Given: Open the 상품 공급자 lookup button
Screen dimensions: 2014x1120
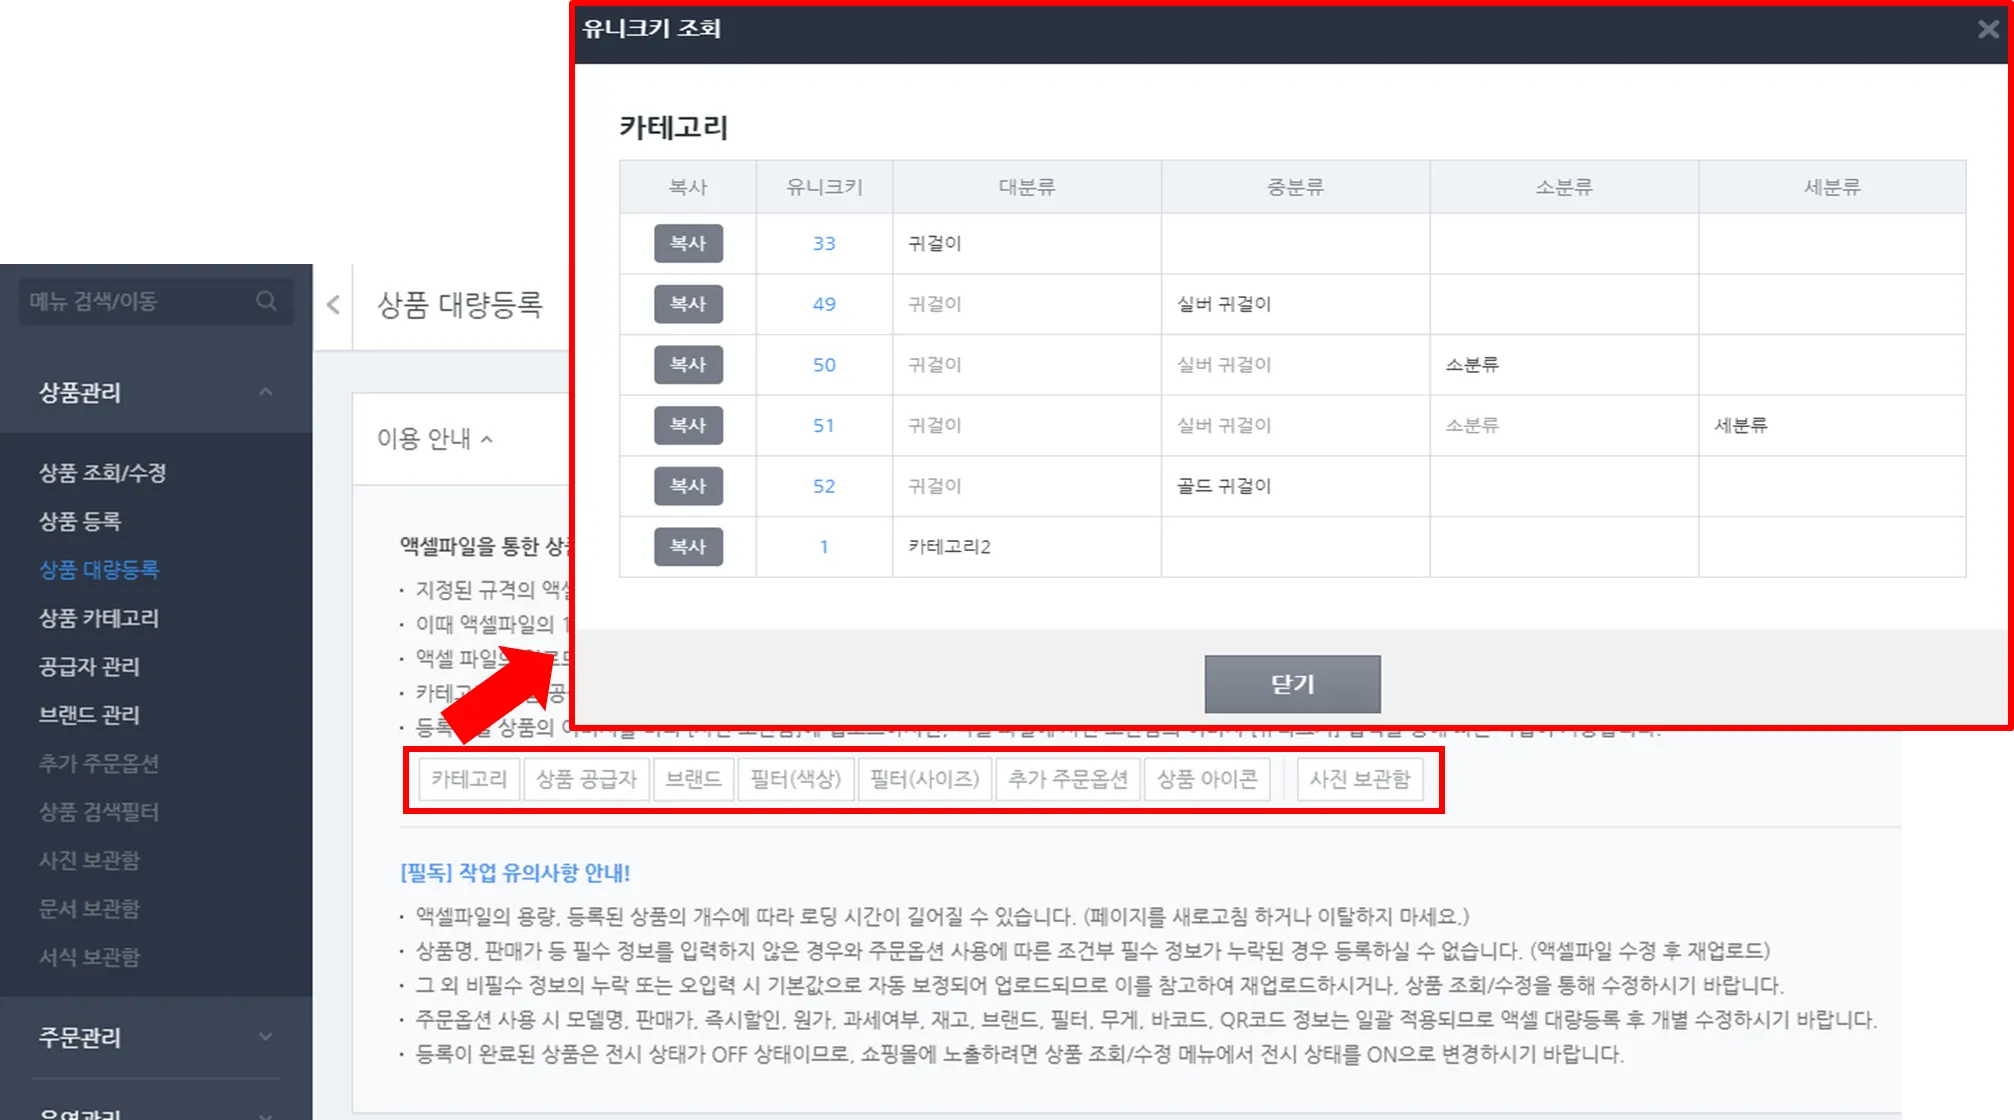Looking at the screenshot, I should (586, 779).
